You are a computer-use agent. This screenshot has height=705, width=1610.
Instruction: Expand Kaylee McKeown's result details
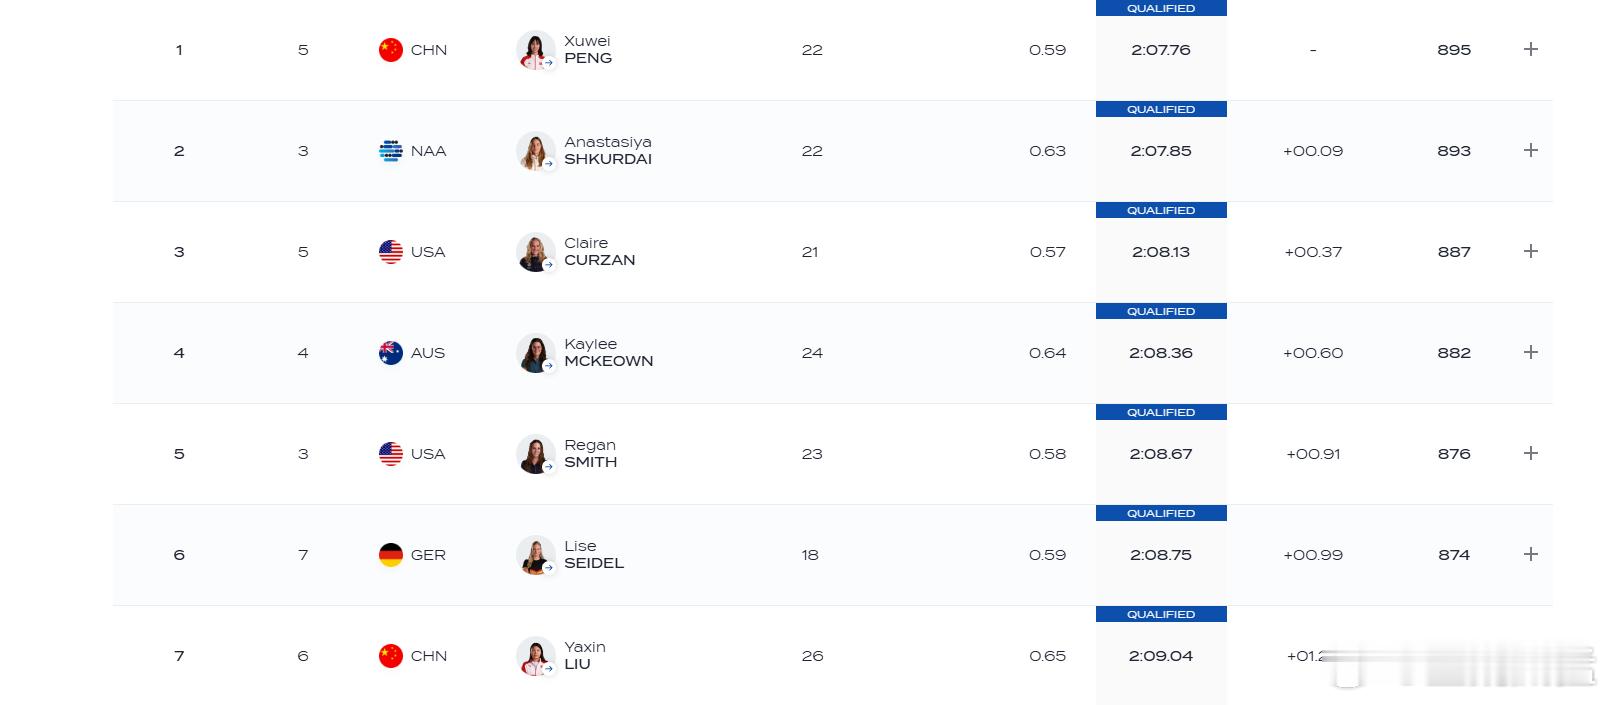tap(1530, 352)
